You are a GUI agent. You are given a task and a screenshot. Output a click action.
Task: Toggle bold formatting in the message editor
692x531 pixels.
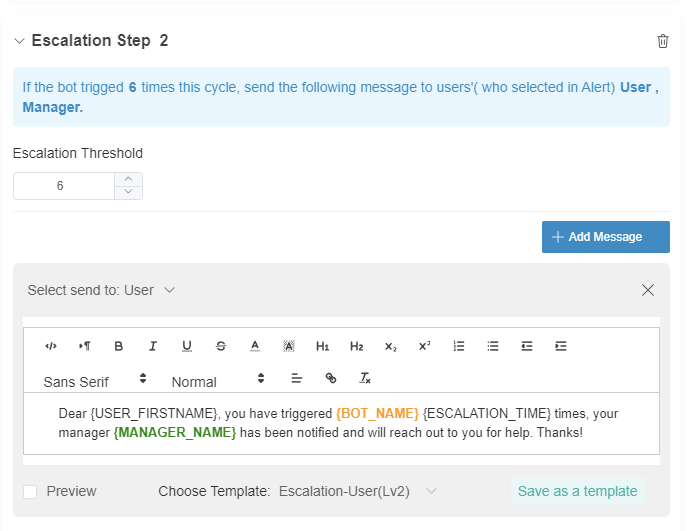[119, 346]
